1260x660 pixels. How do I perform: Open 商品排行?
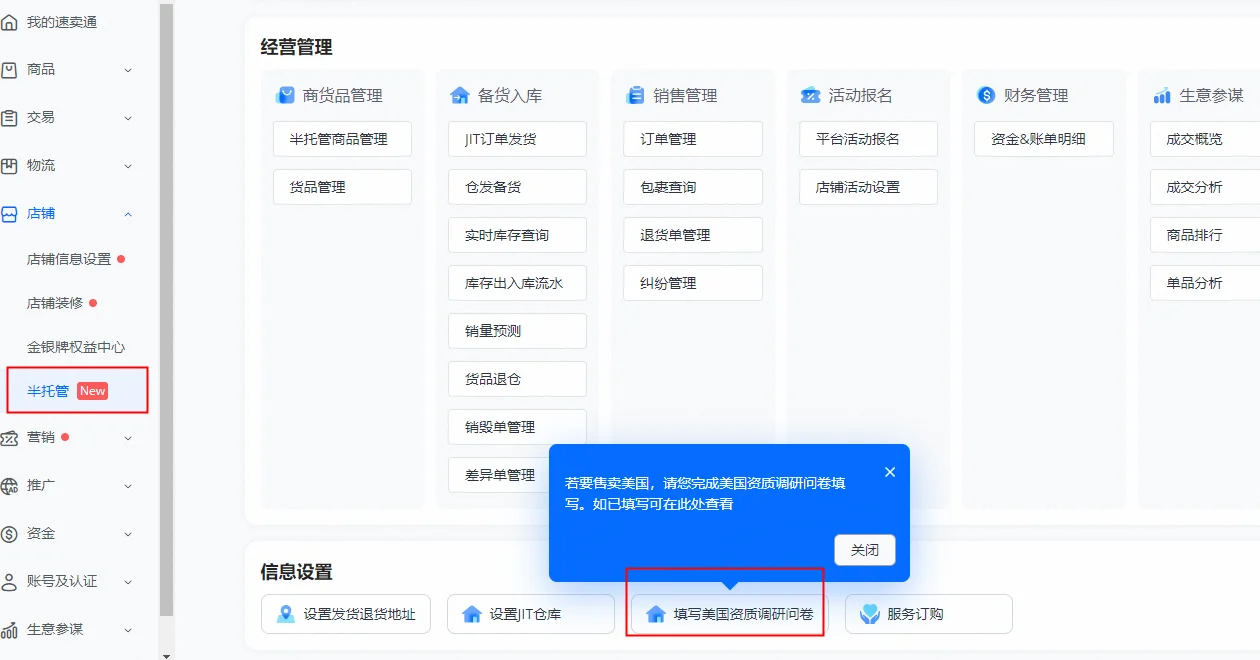[1205, 235]
